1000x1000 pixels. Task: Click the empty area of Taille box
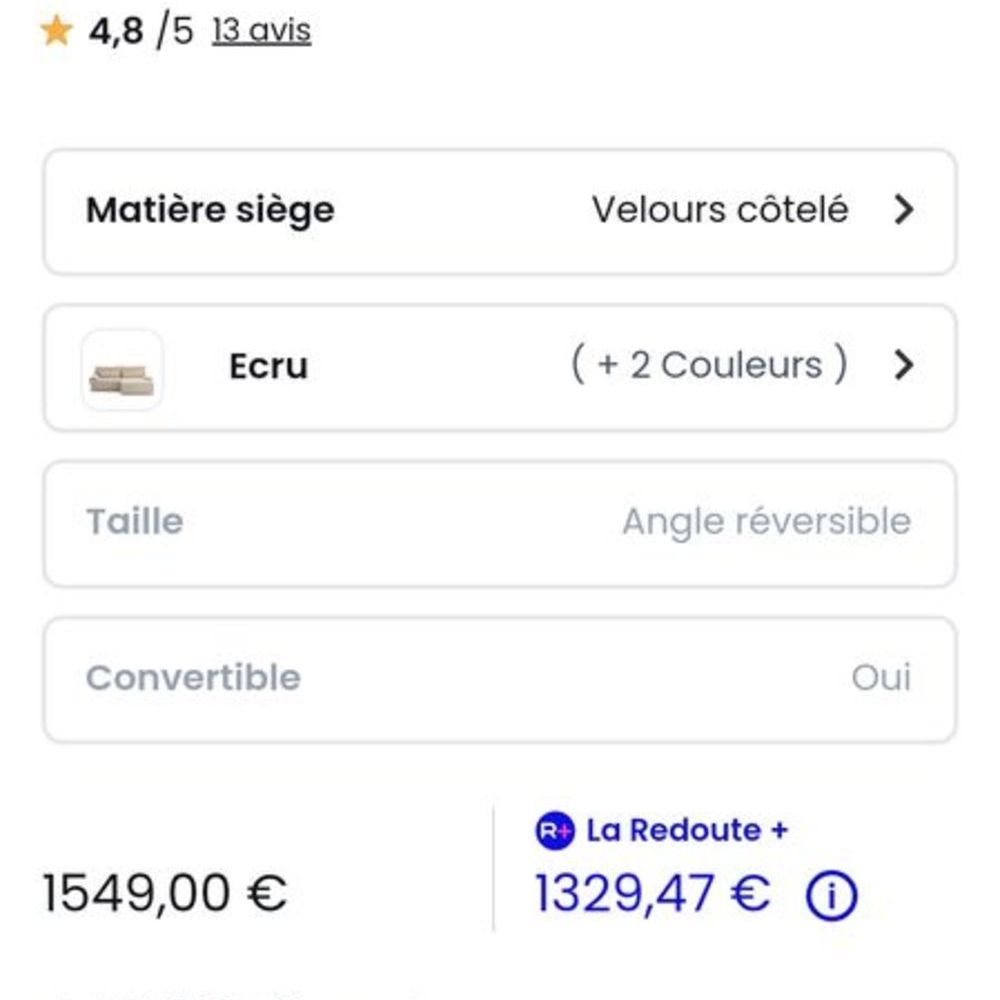(x=402, y=523)
